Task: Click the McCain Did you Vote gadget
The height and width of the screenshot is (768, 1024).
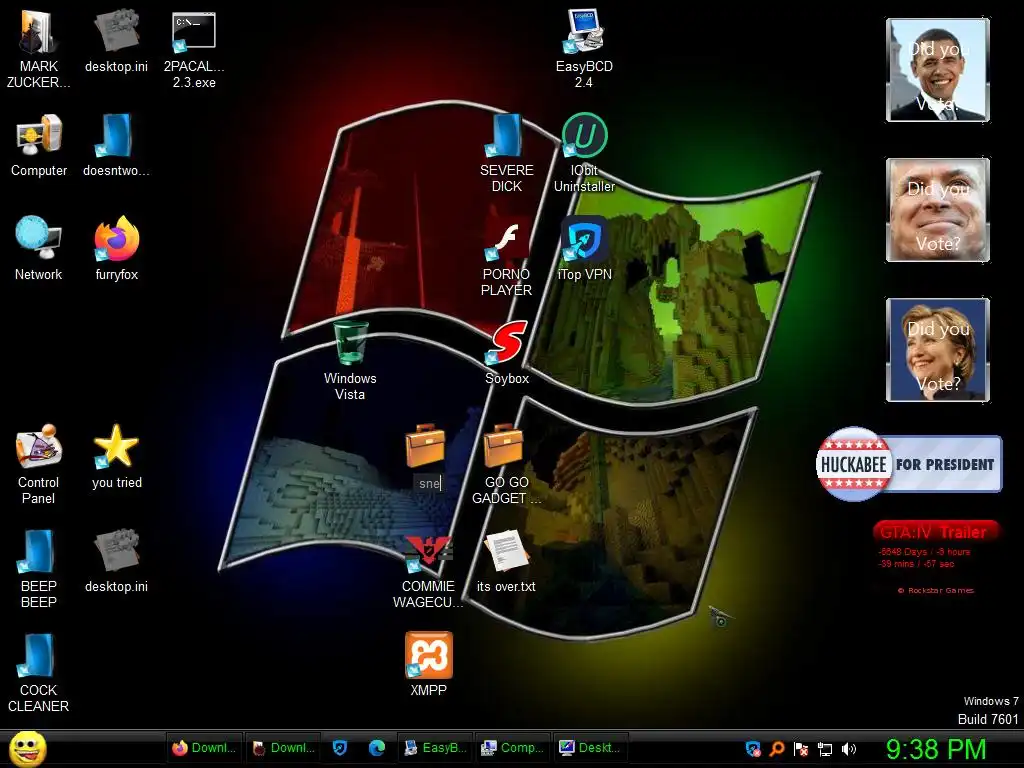Action: (938, 210)
